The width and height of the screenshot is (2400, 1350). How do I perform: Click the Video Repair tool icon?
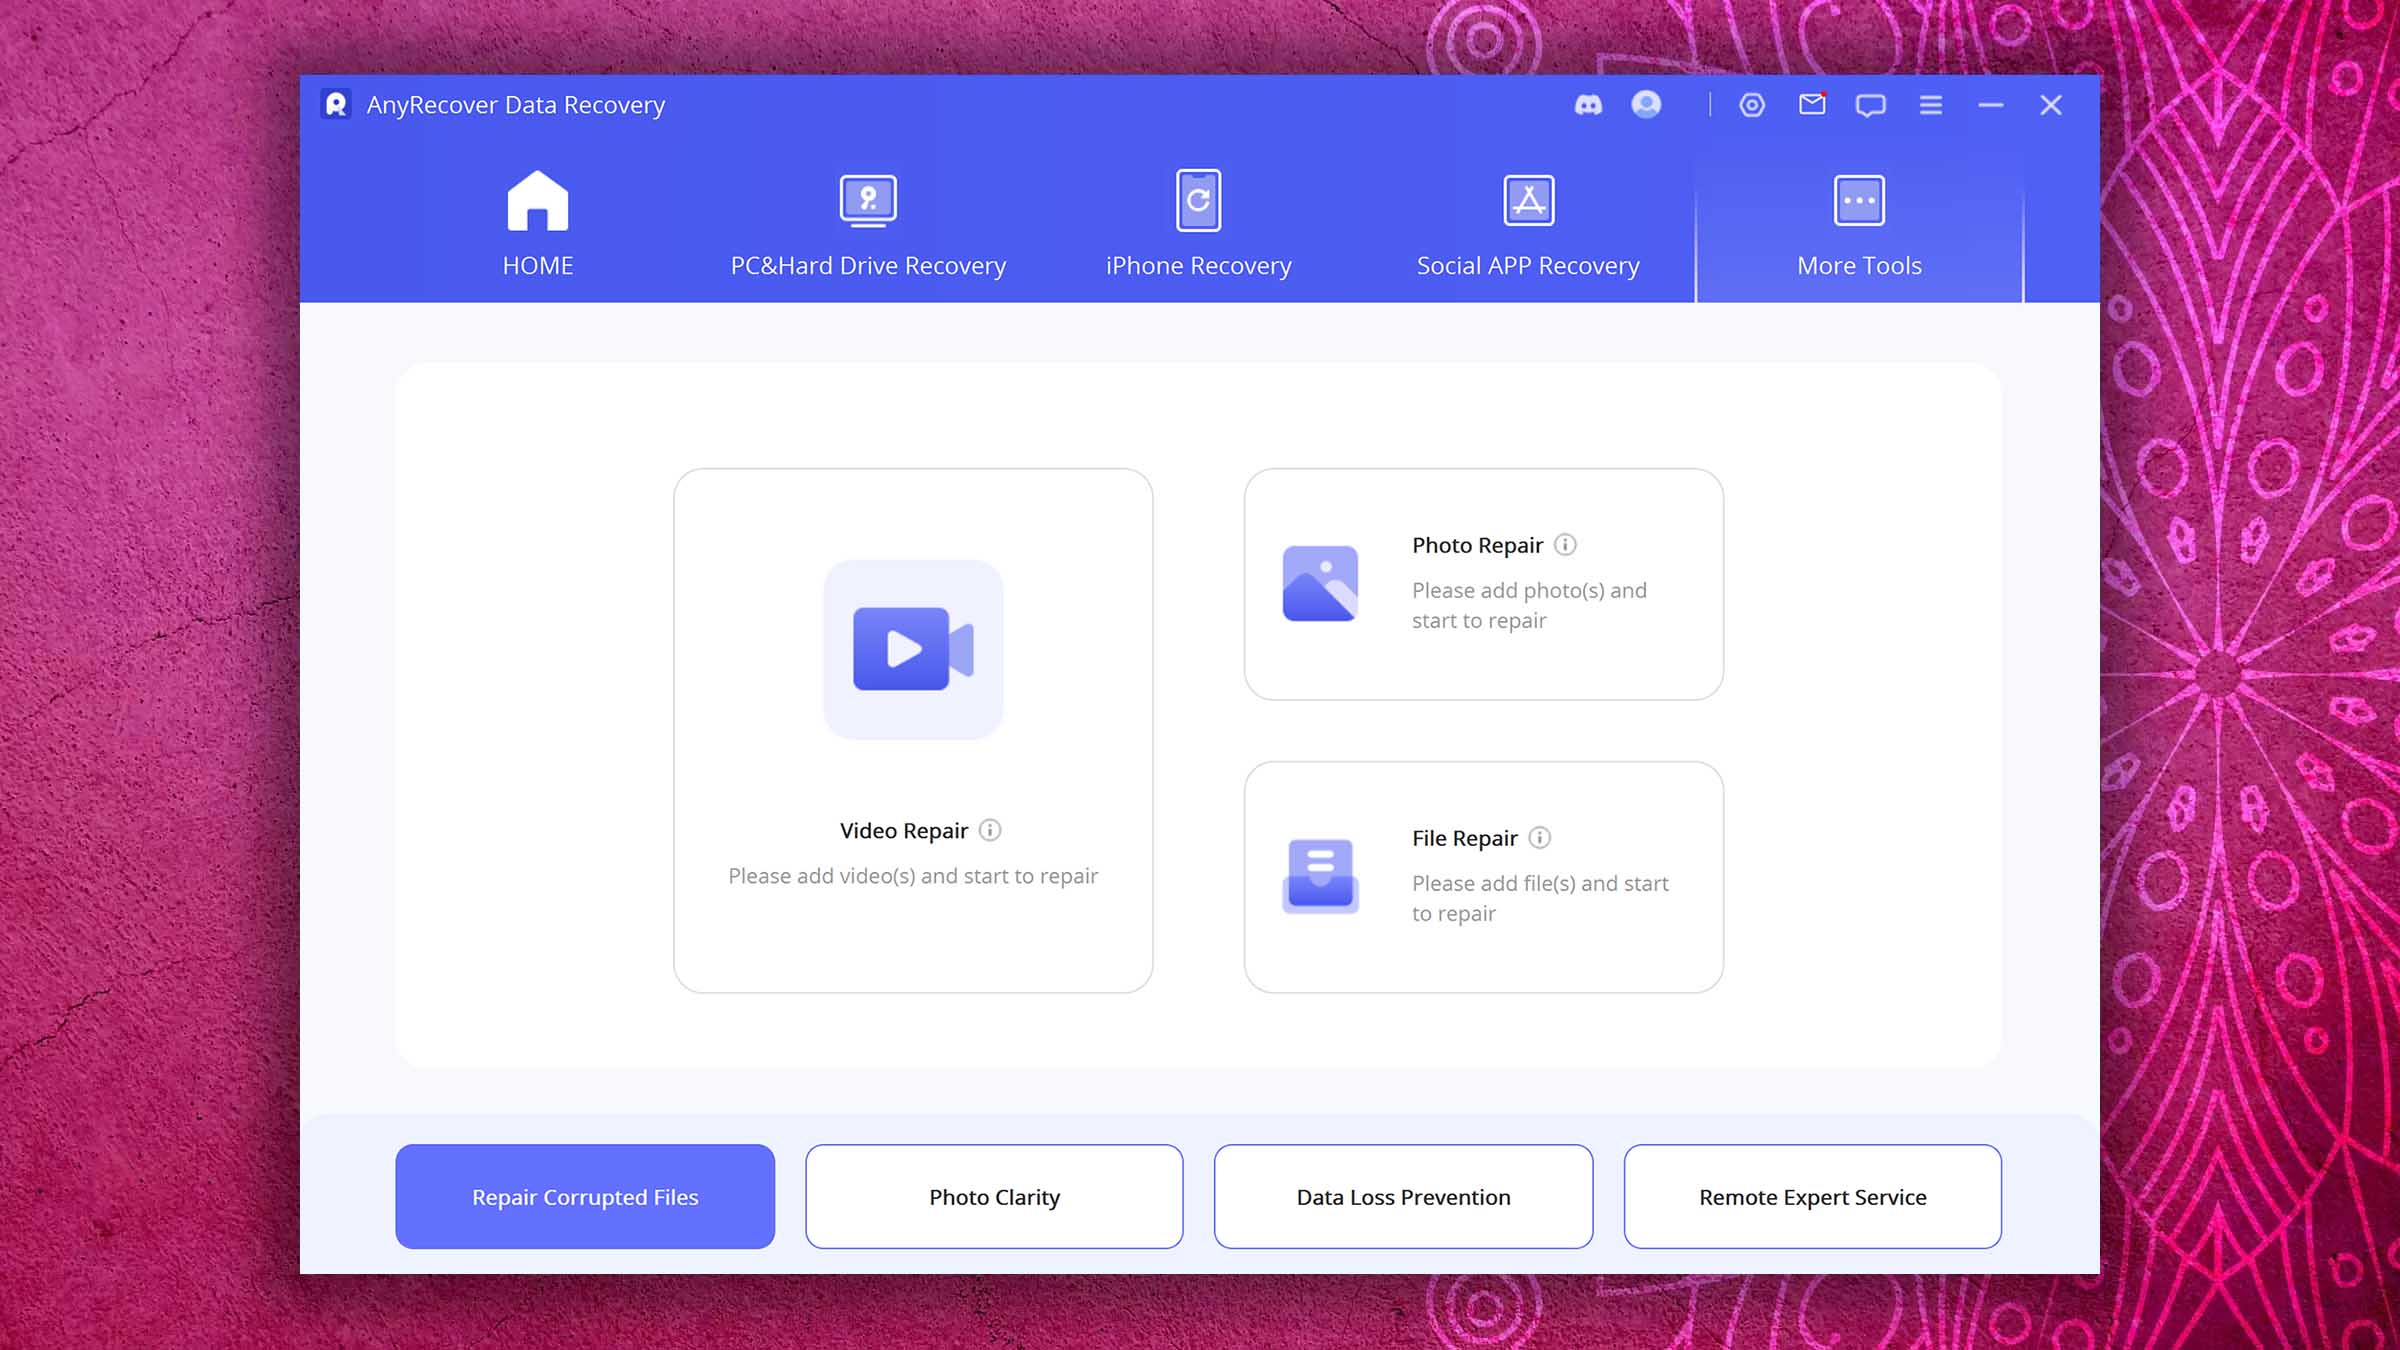click(x=913, y=648)
